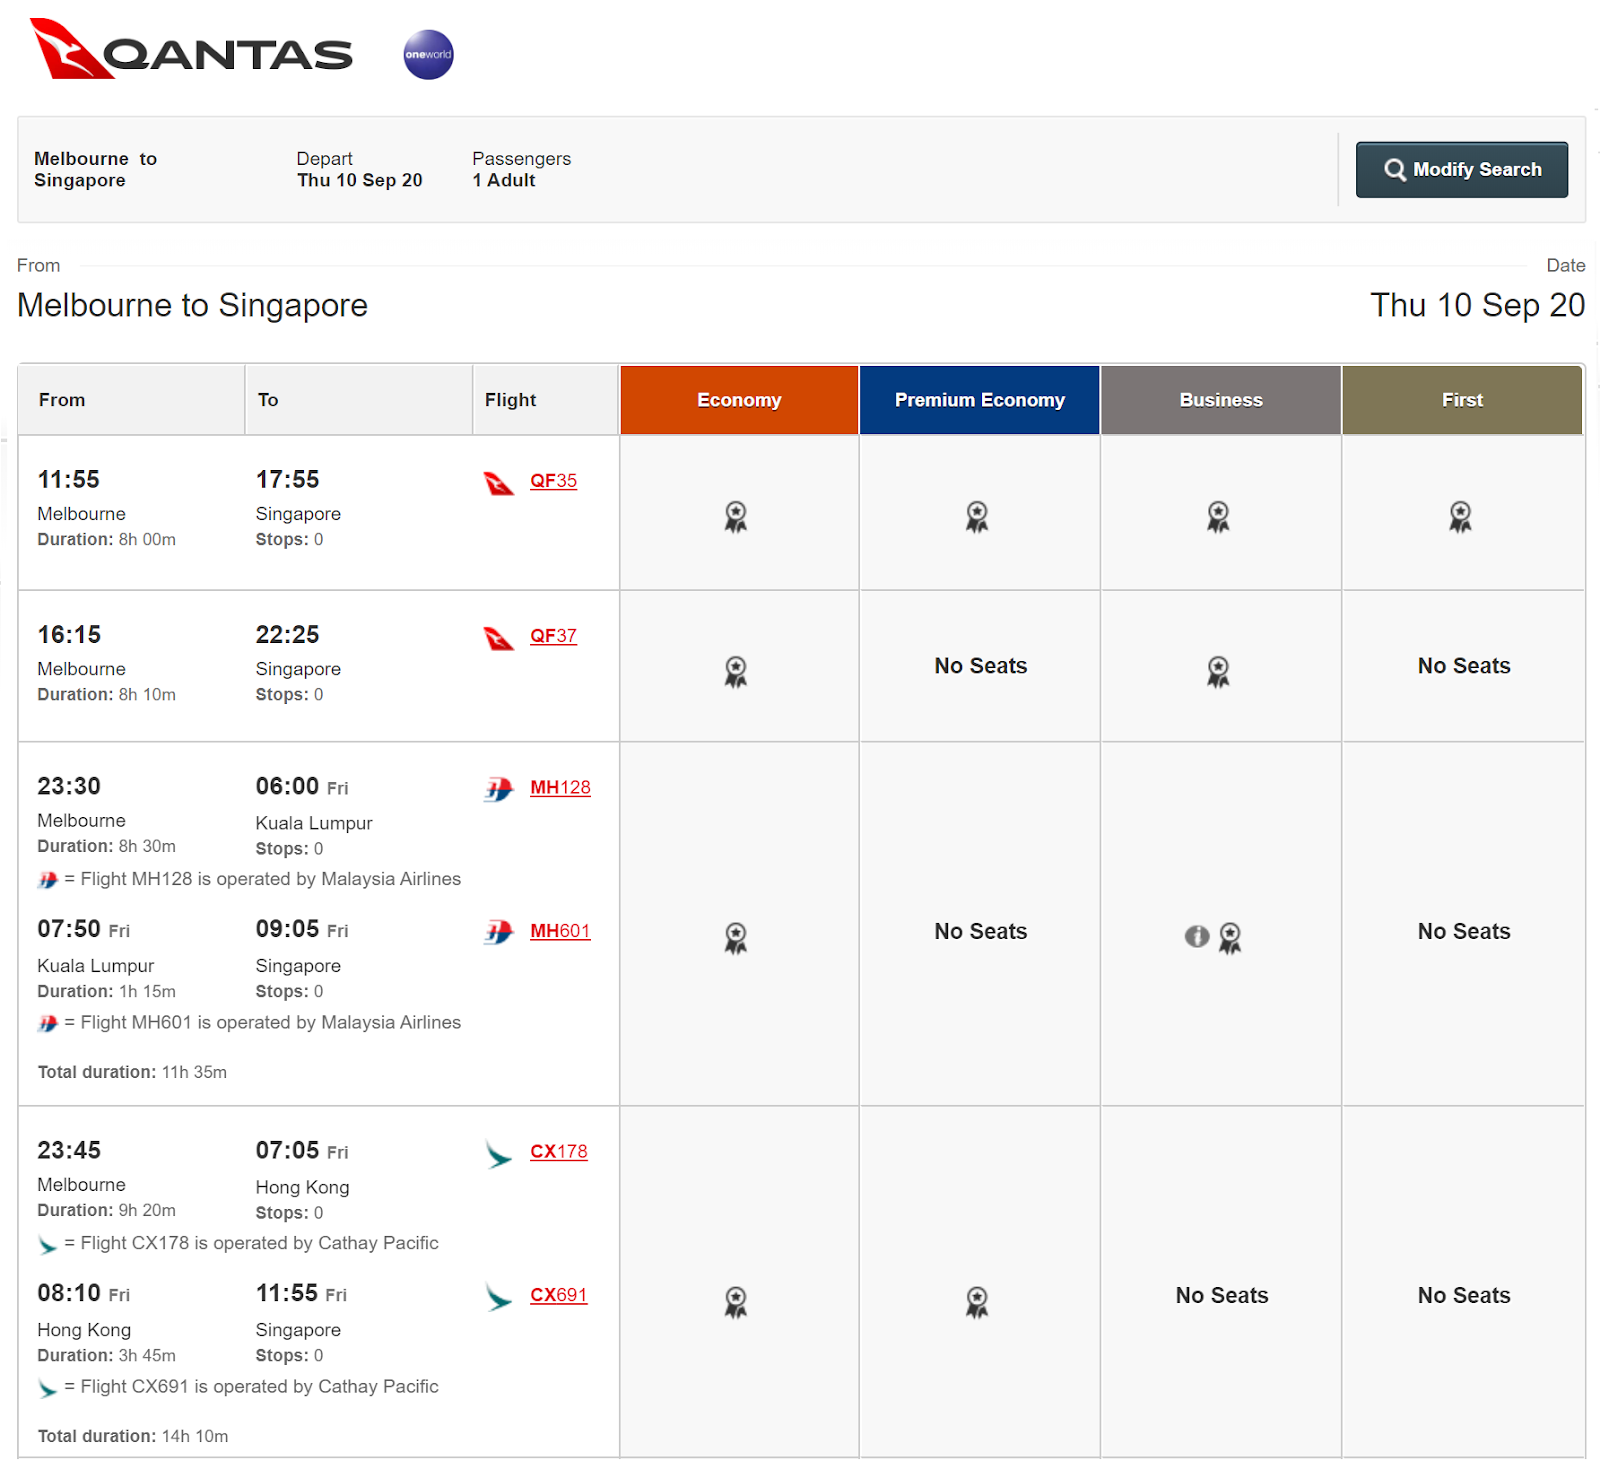The image size is (1600, 1469).
Task: Select Business reward seat for MH128 itinerary
Action: point(1230,938)
